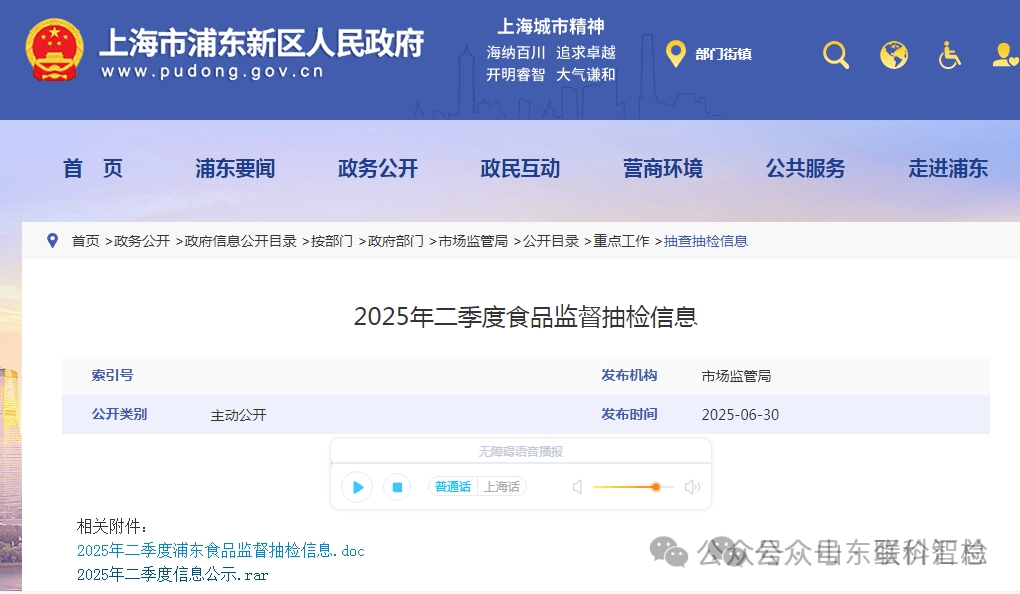Go to 浦东要闻 menu
The width and height of the screenshot is (1020, 594).
235,169
